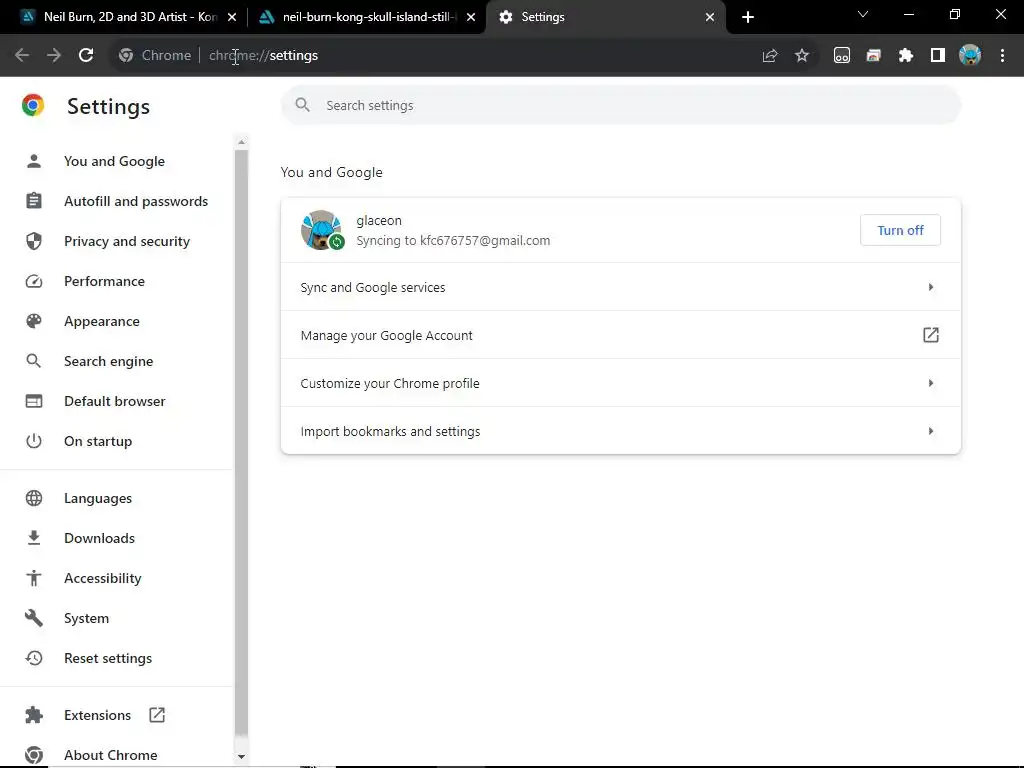Toggle the browser side panel icon
Screen dimensions: 1024x768
pos(938,56)
